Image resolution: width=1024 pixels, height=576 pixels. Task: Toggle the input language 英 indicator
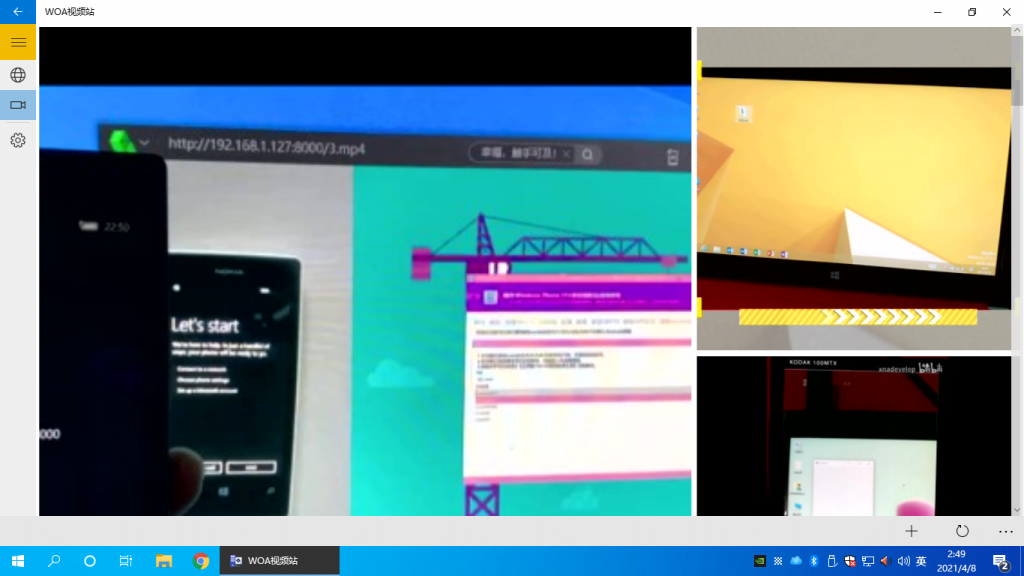click(921, 561)
